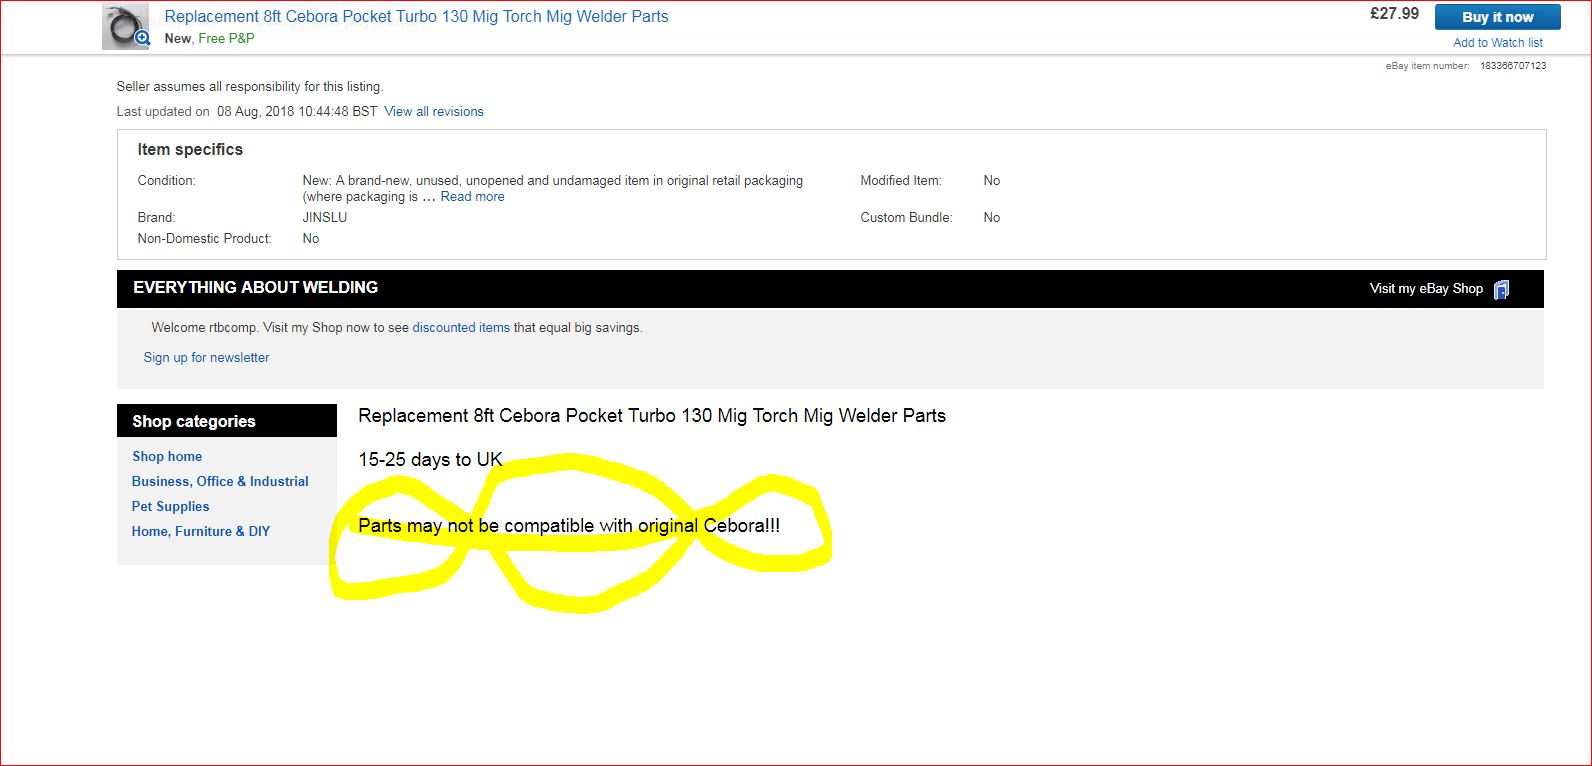Click the EVERYTHING ABOUT WELDING shop banner
1592x766 pixels.
click(255, 288)
